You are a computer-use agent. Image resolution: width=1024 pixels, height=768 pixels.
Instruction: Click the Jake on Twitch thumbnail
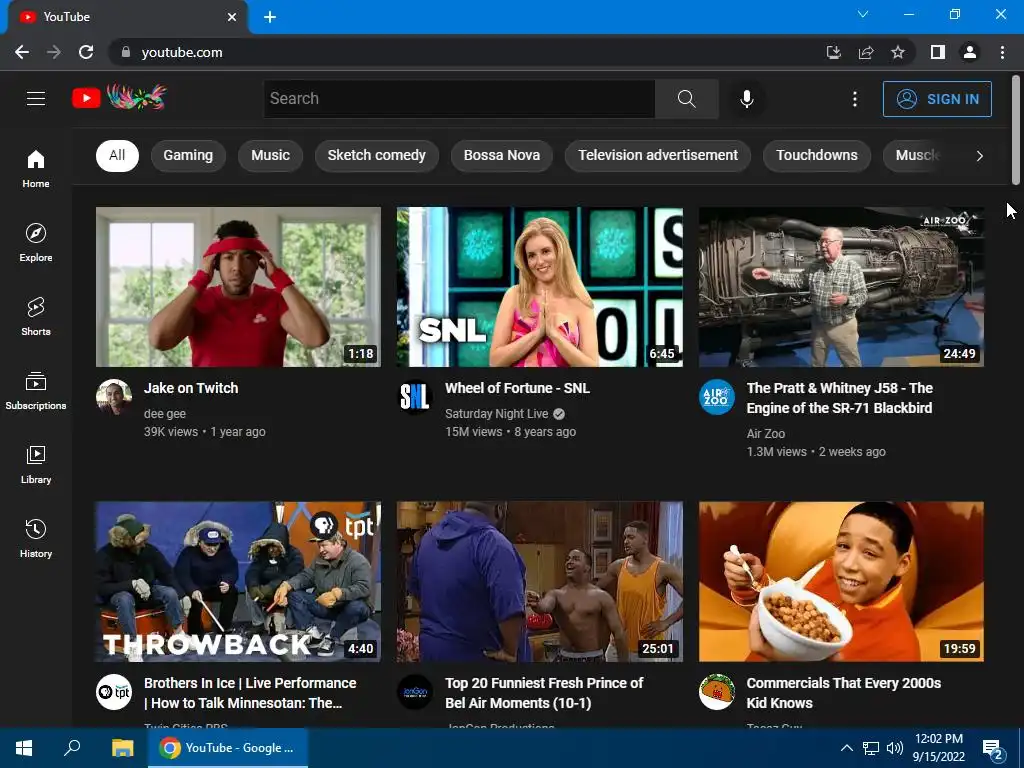[x=238, y=287]
